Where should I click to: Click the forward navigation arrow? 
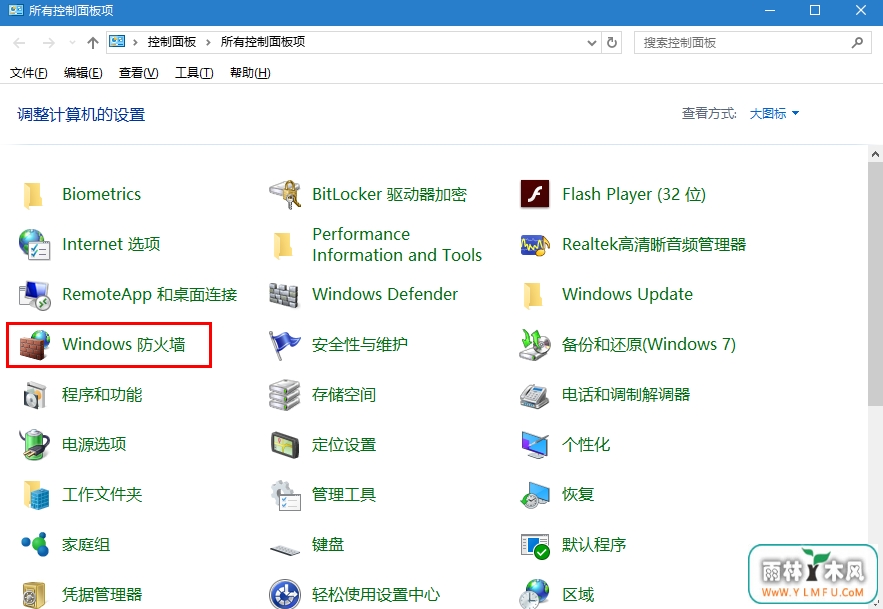(49, 43)
